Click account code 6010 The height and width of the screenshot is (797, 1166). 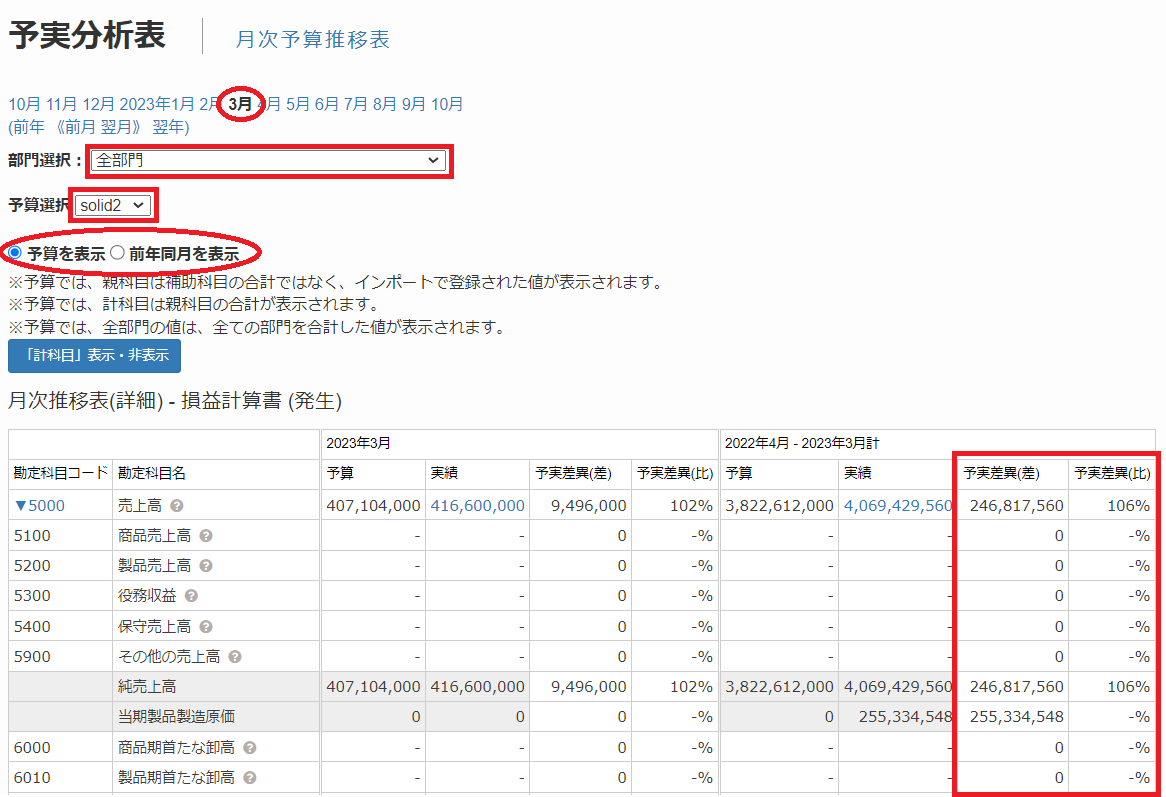pos(32,778)
